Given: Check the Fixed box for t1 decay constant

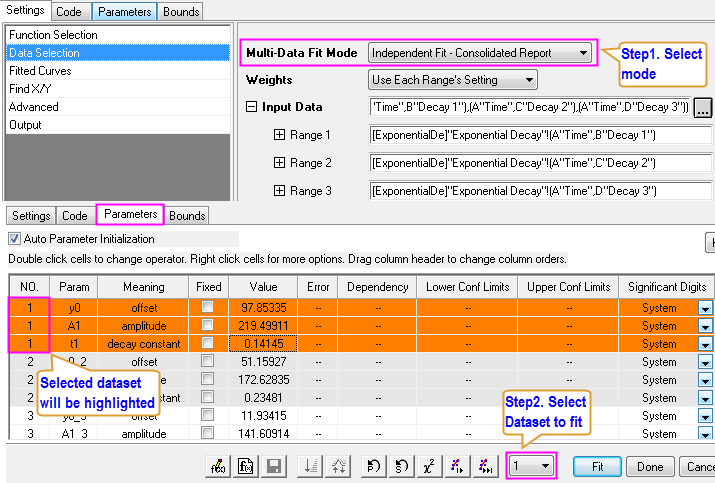Looking at the screenshot, I should point(208,344).
